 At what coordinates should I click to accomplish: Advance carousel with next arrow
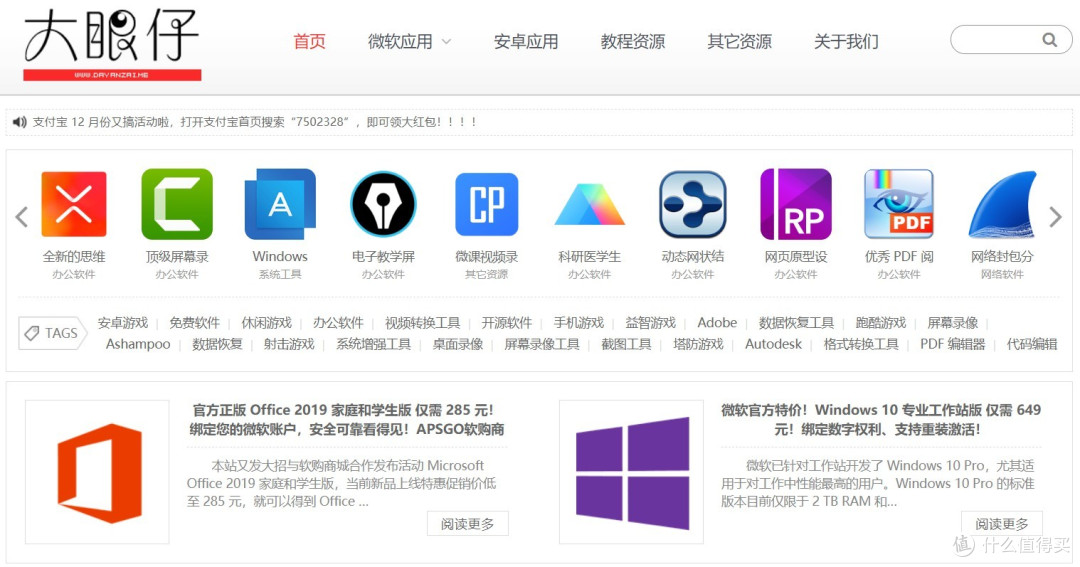1055,217
